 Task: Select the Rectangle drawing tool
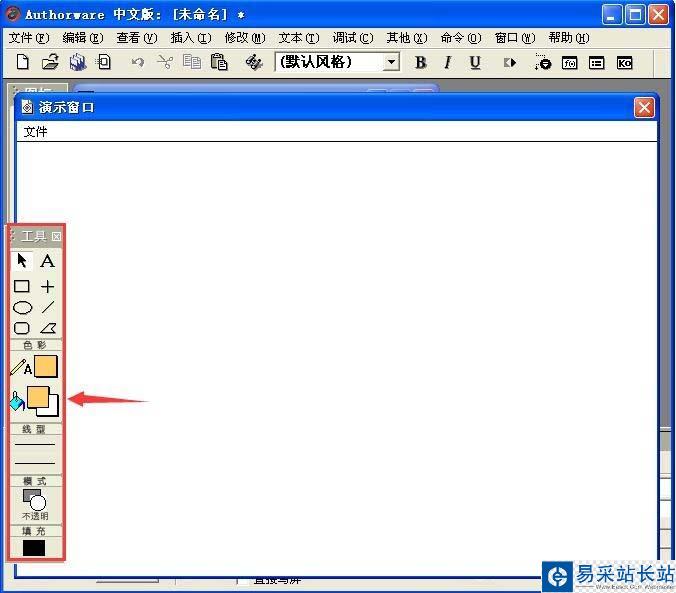(x=22, y=286)
